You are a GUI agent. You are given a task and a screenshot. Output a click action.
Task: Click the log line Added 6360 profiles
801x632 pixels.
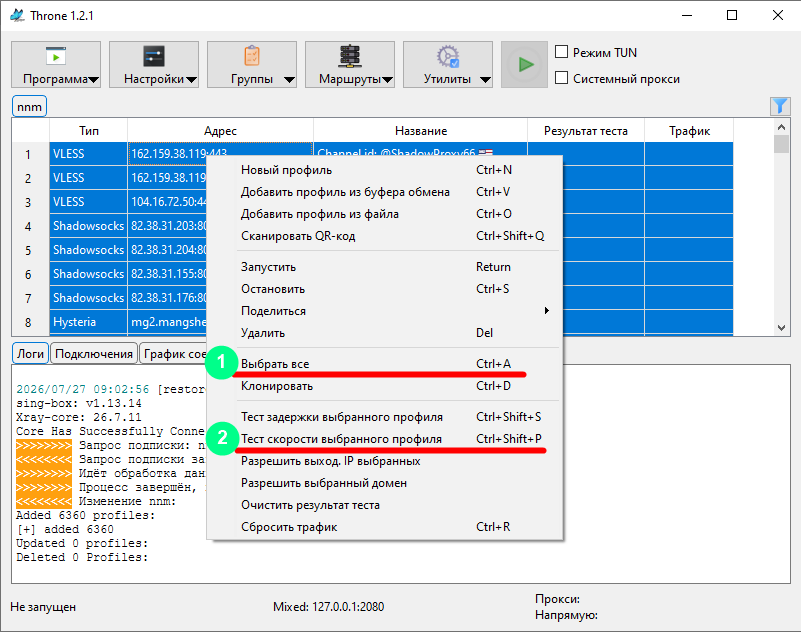tap(85, 515)
